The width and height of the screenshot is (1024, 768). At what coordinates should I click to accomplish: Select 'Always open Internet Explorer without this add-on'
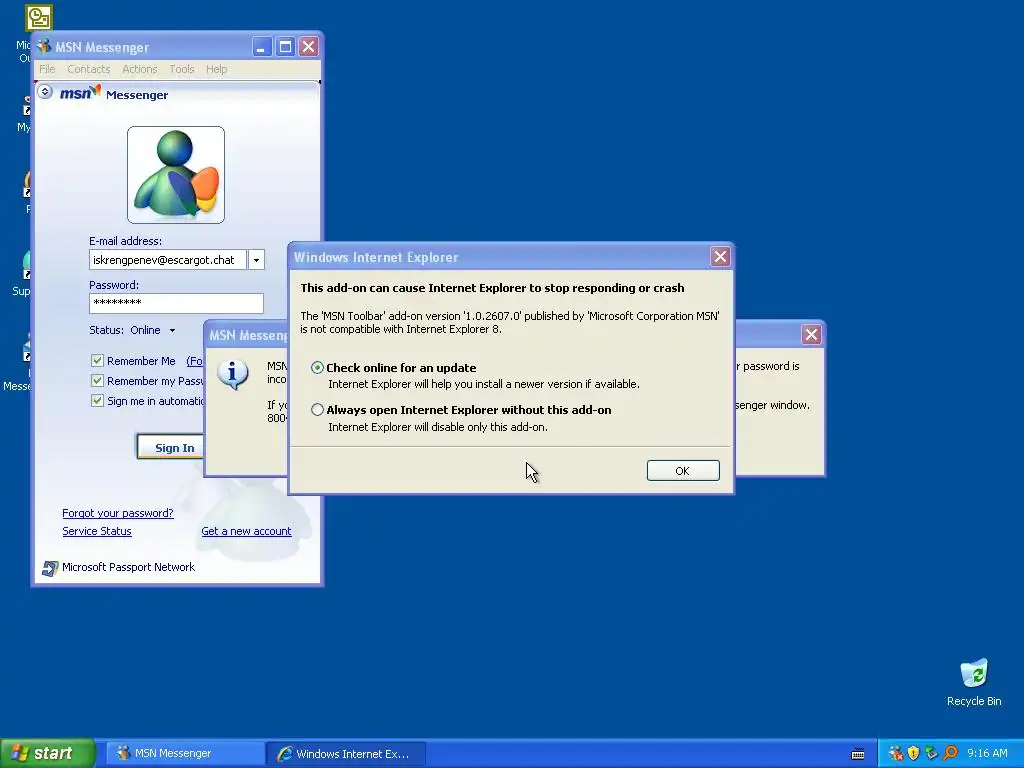coord(317,409)
